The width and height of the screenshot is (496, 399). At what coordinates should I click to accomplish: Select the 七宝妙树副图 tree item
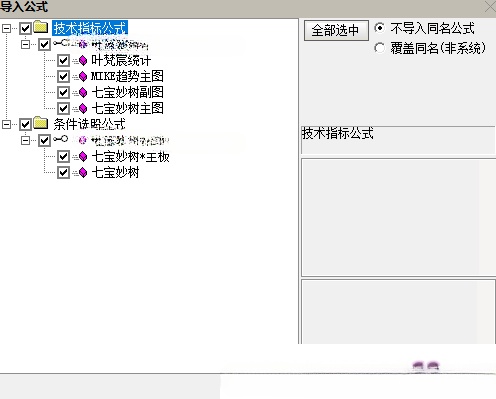(x=128, y=92)
